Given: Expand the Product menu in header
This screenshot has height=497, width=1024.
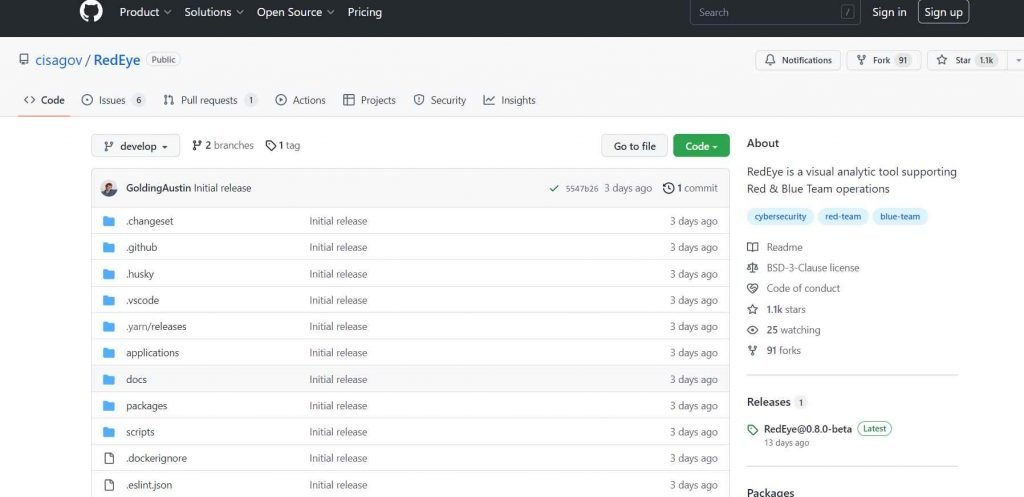Looking at the screenshot, I should click(145, 12).
